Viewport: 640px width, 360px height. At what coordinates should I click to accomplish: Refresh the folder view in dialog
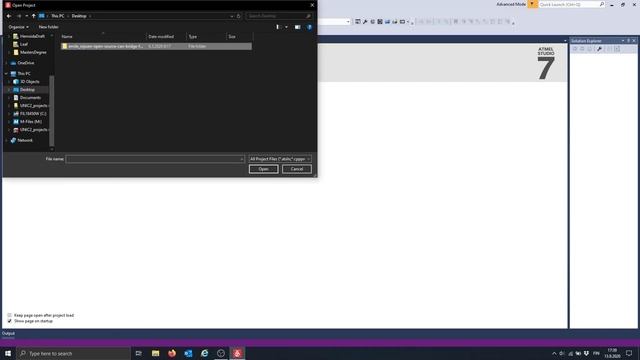click(239, 16)
